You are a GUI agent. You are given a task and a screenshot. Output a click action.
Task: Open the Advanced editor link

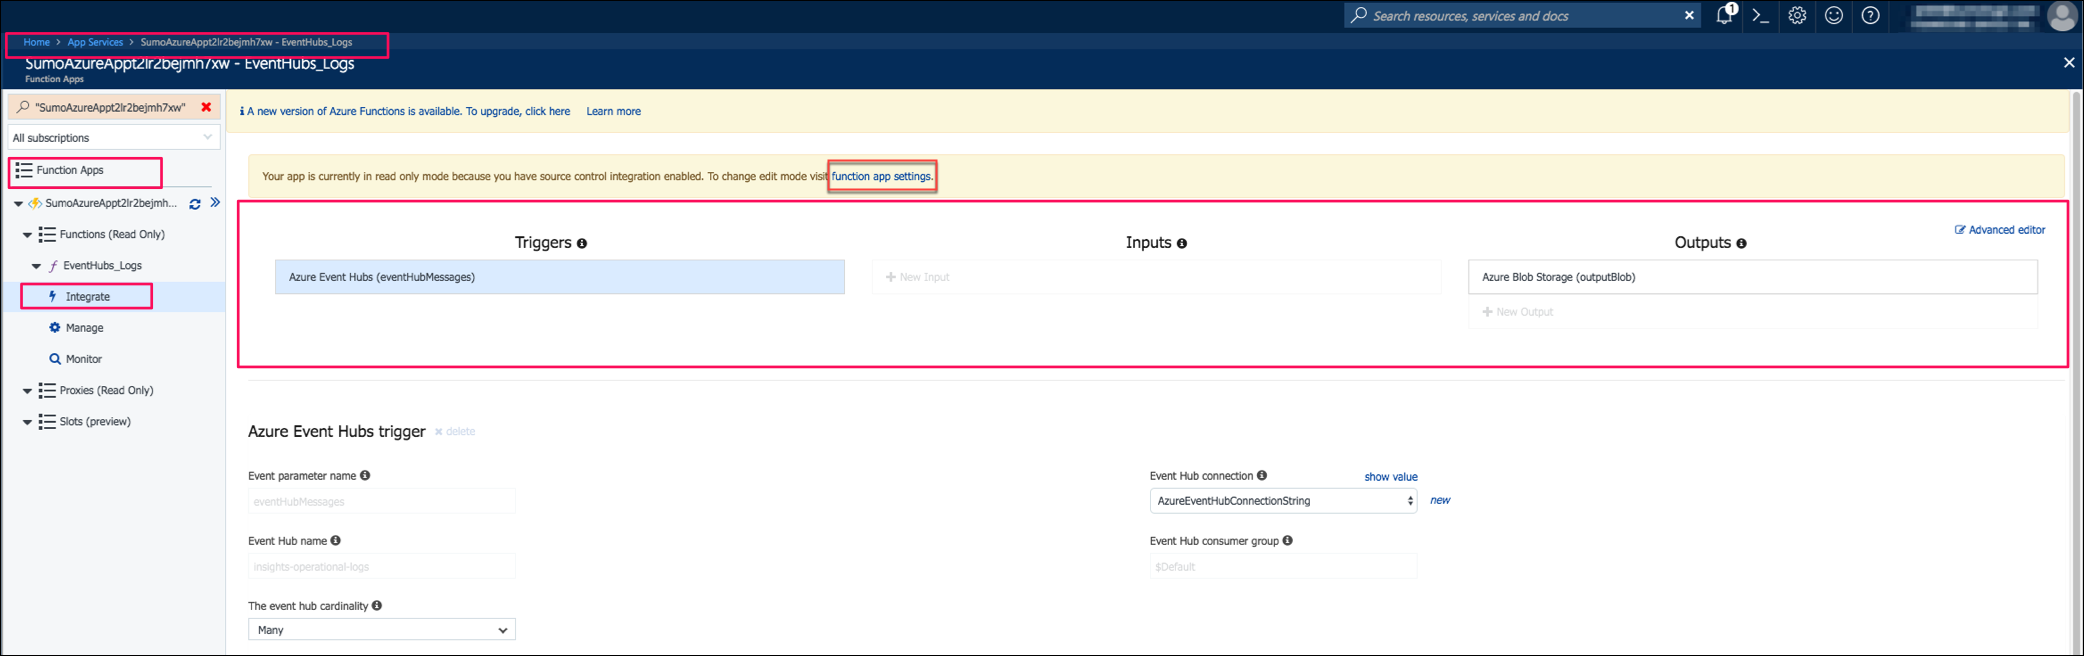(2000, 230)
